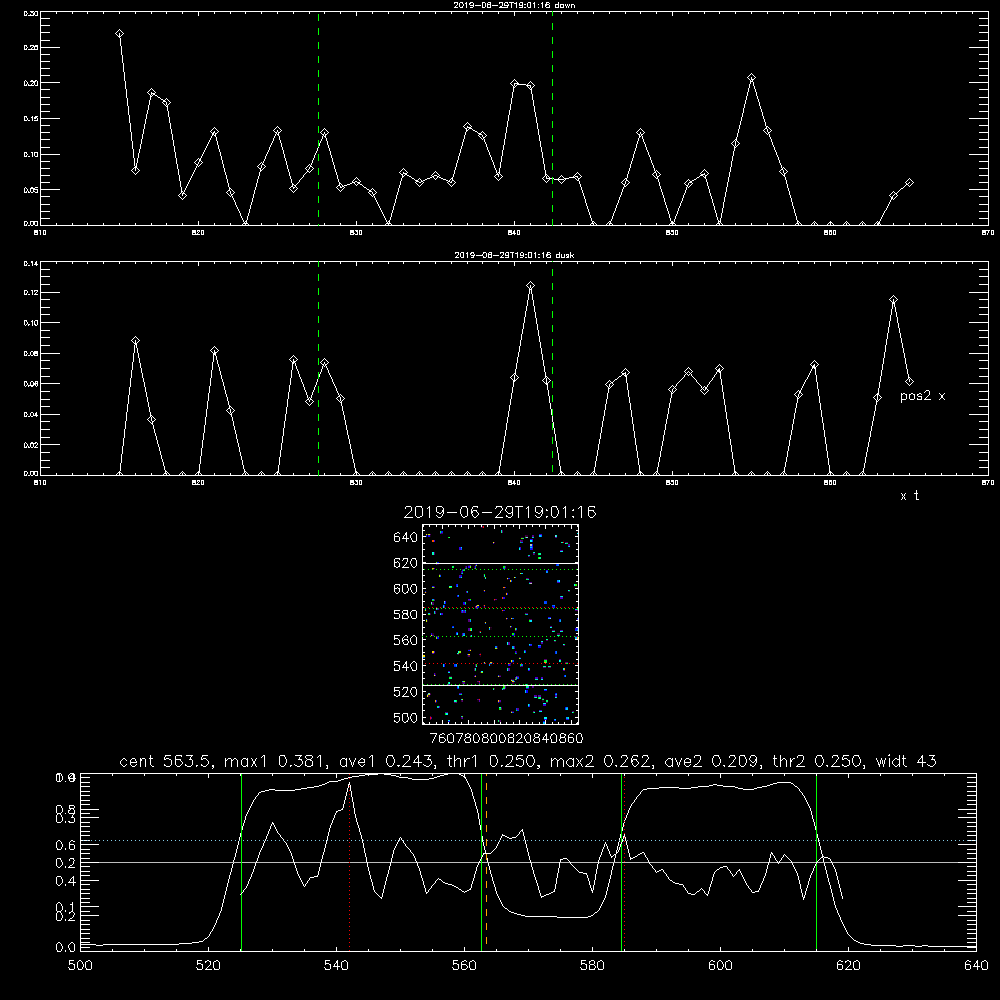Click the "x t" label below dusk plot

(909, 496)
